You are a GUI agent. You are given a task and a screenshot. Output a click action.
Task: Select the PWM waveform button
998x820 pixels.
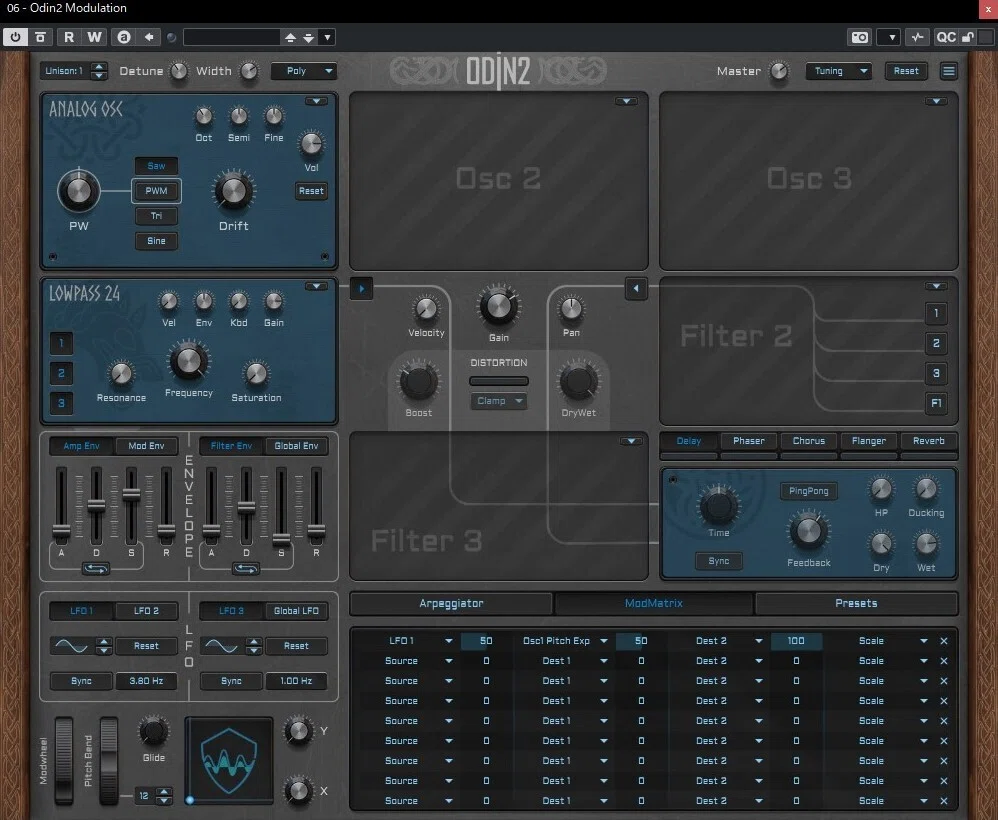click(x=156, y=191)
